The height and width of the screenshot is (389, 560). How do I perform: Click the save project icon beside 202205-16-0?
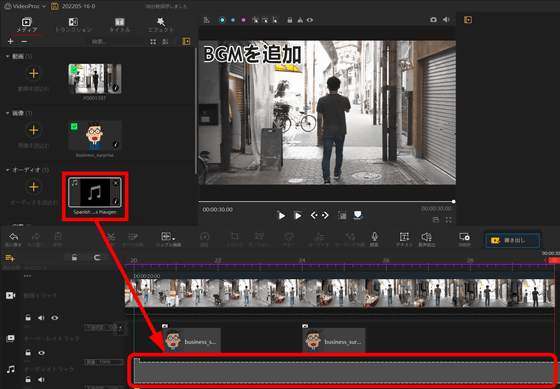click(x=55, y=6)
